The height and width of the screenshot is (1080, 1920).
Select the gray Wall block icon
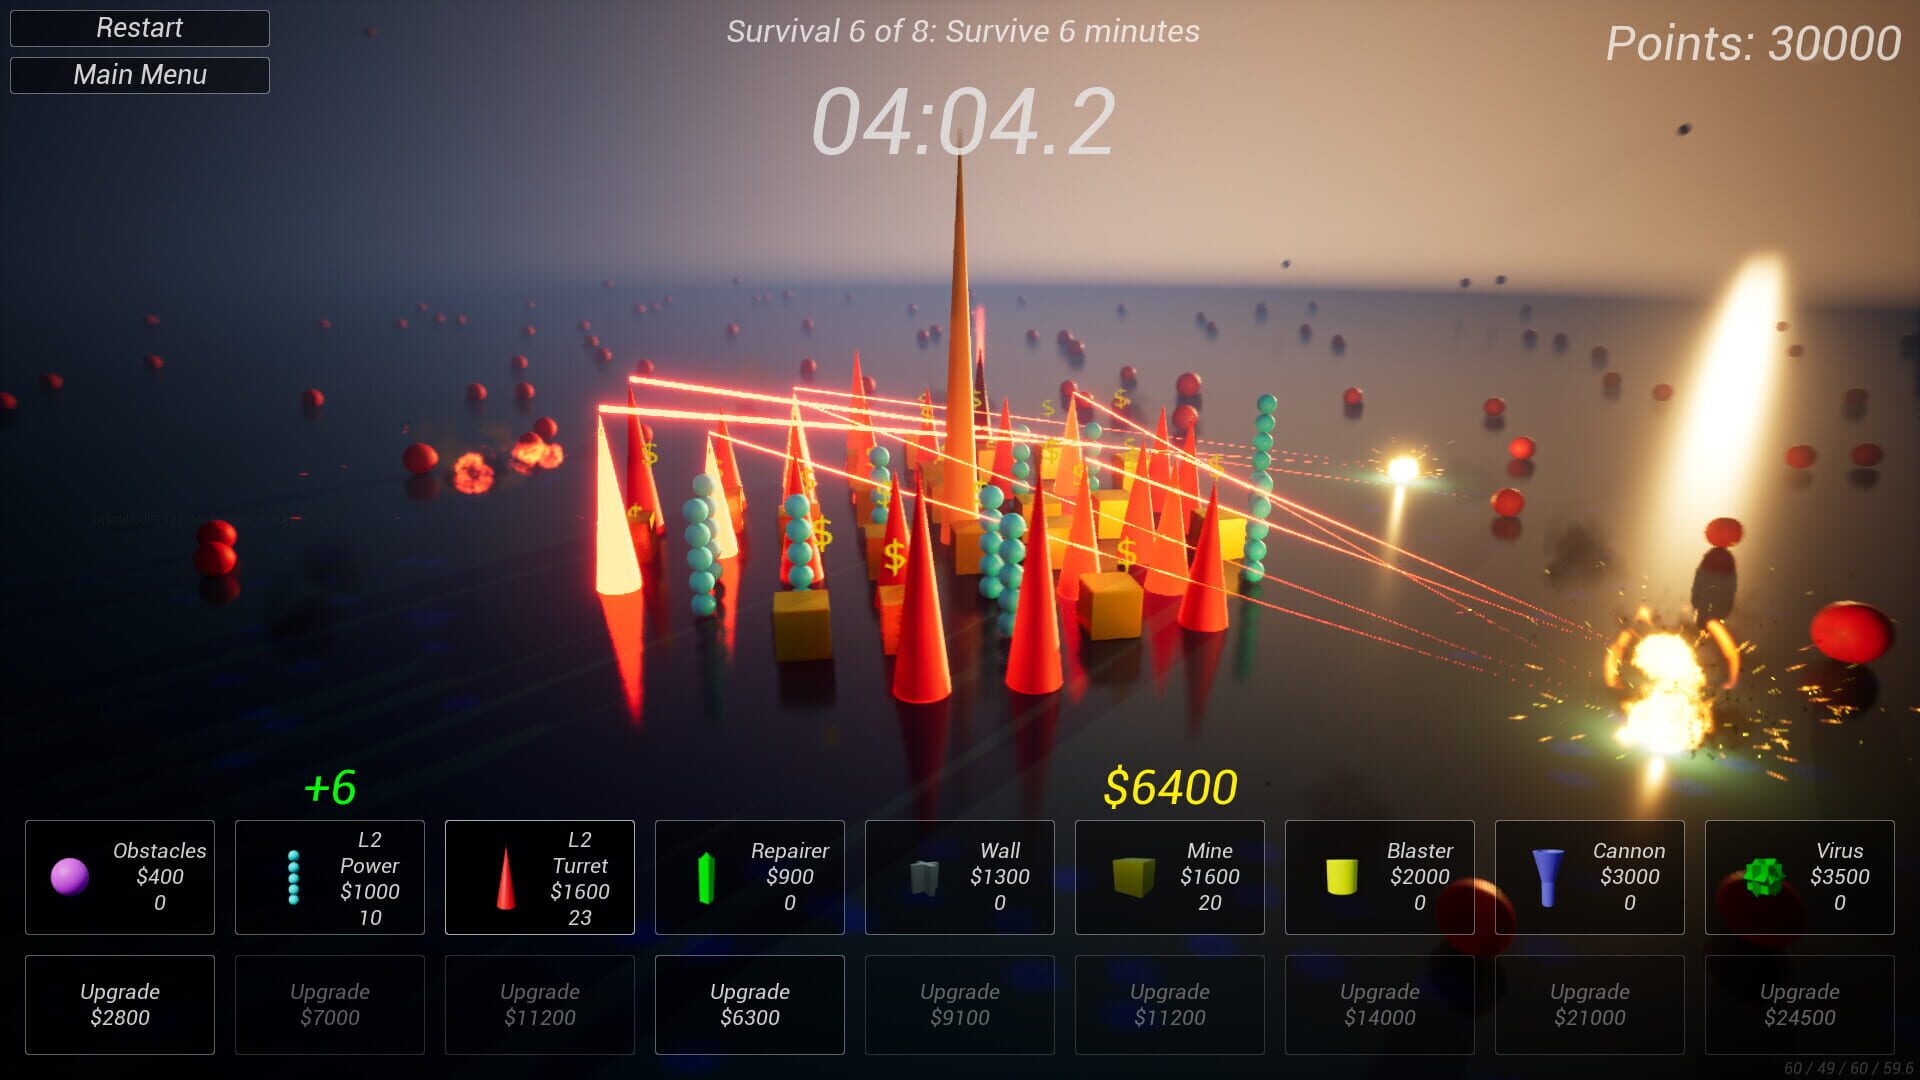(924, 877)
